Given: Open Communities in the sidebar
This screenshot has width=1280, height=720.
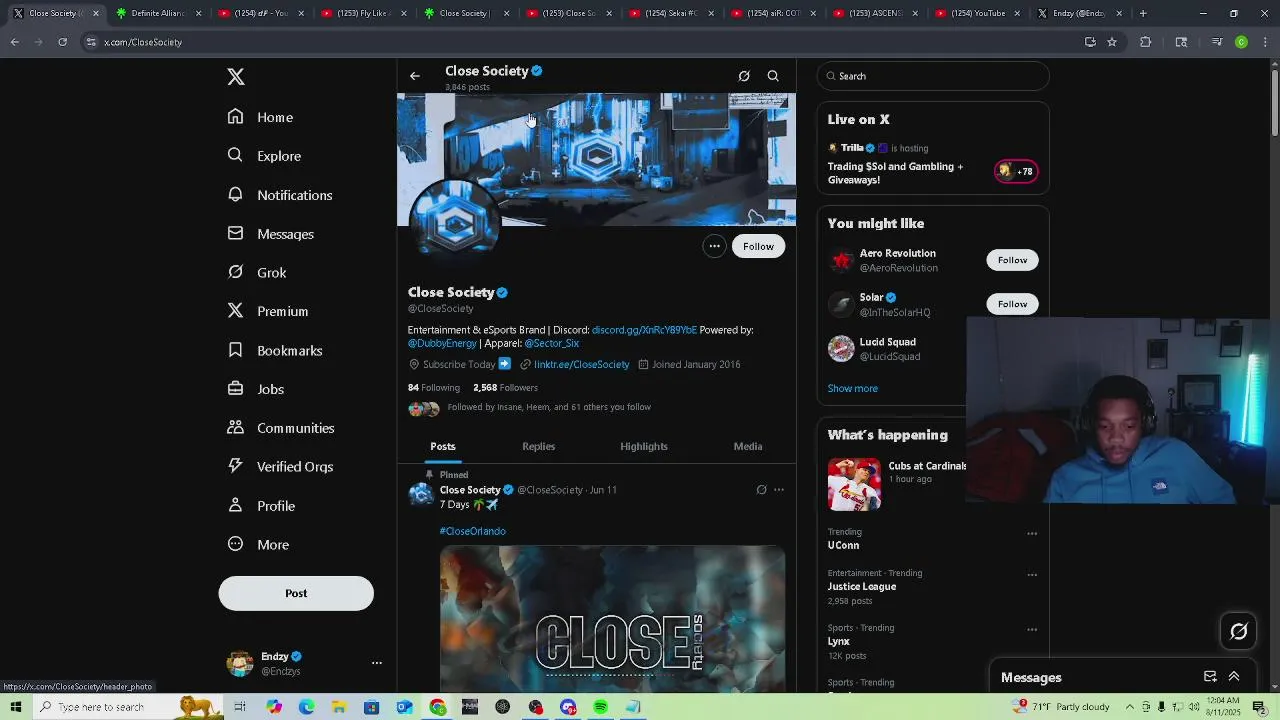Looking at the screenshot, I should (x=281, y=428).
